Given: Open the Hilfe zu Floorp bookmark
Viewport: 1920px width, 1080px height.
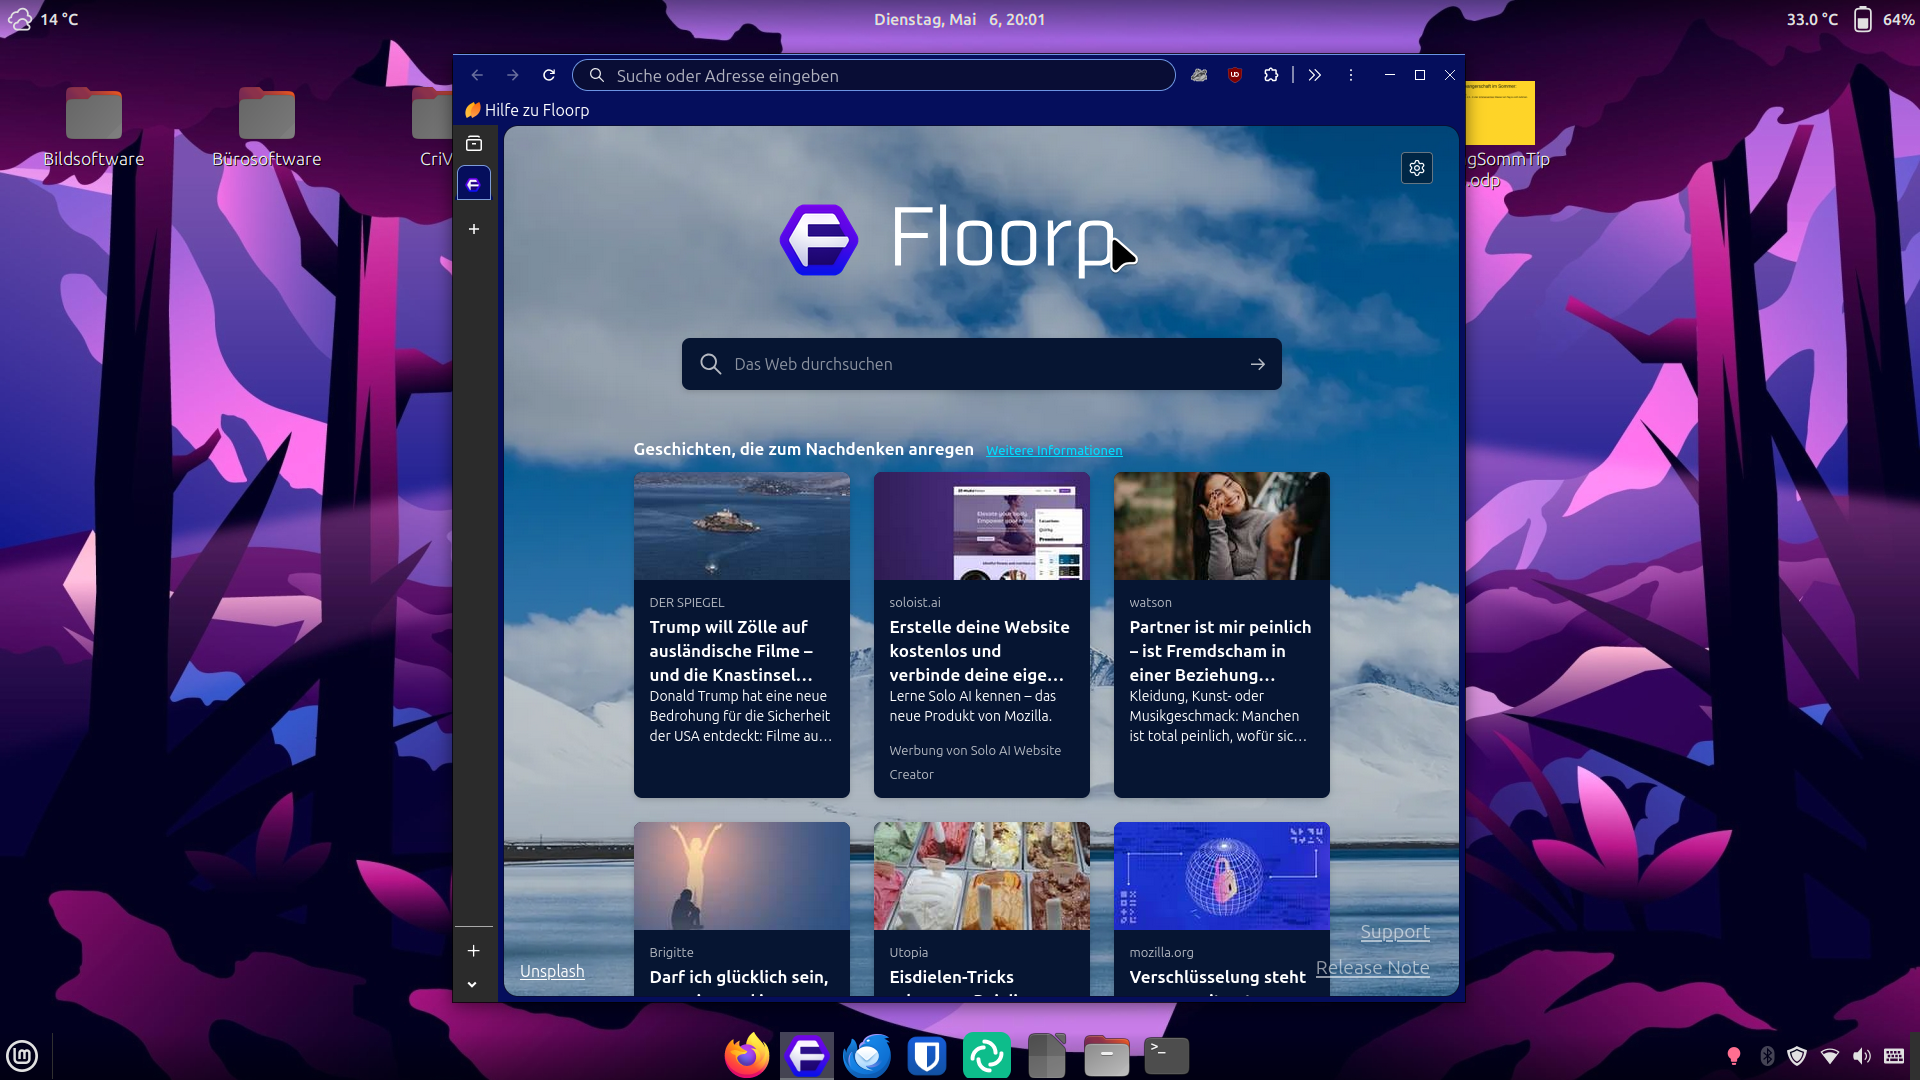Looking at the screenshot, I should [x=527, y=110].
